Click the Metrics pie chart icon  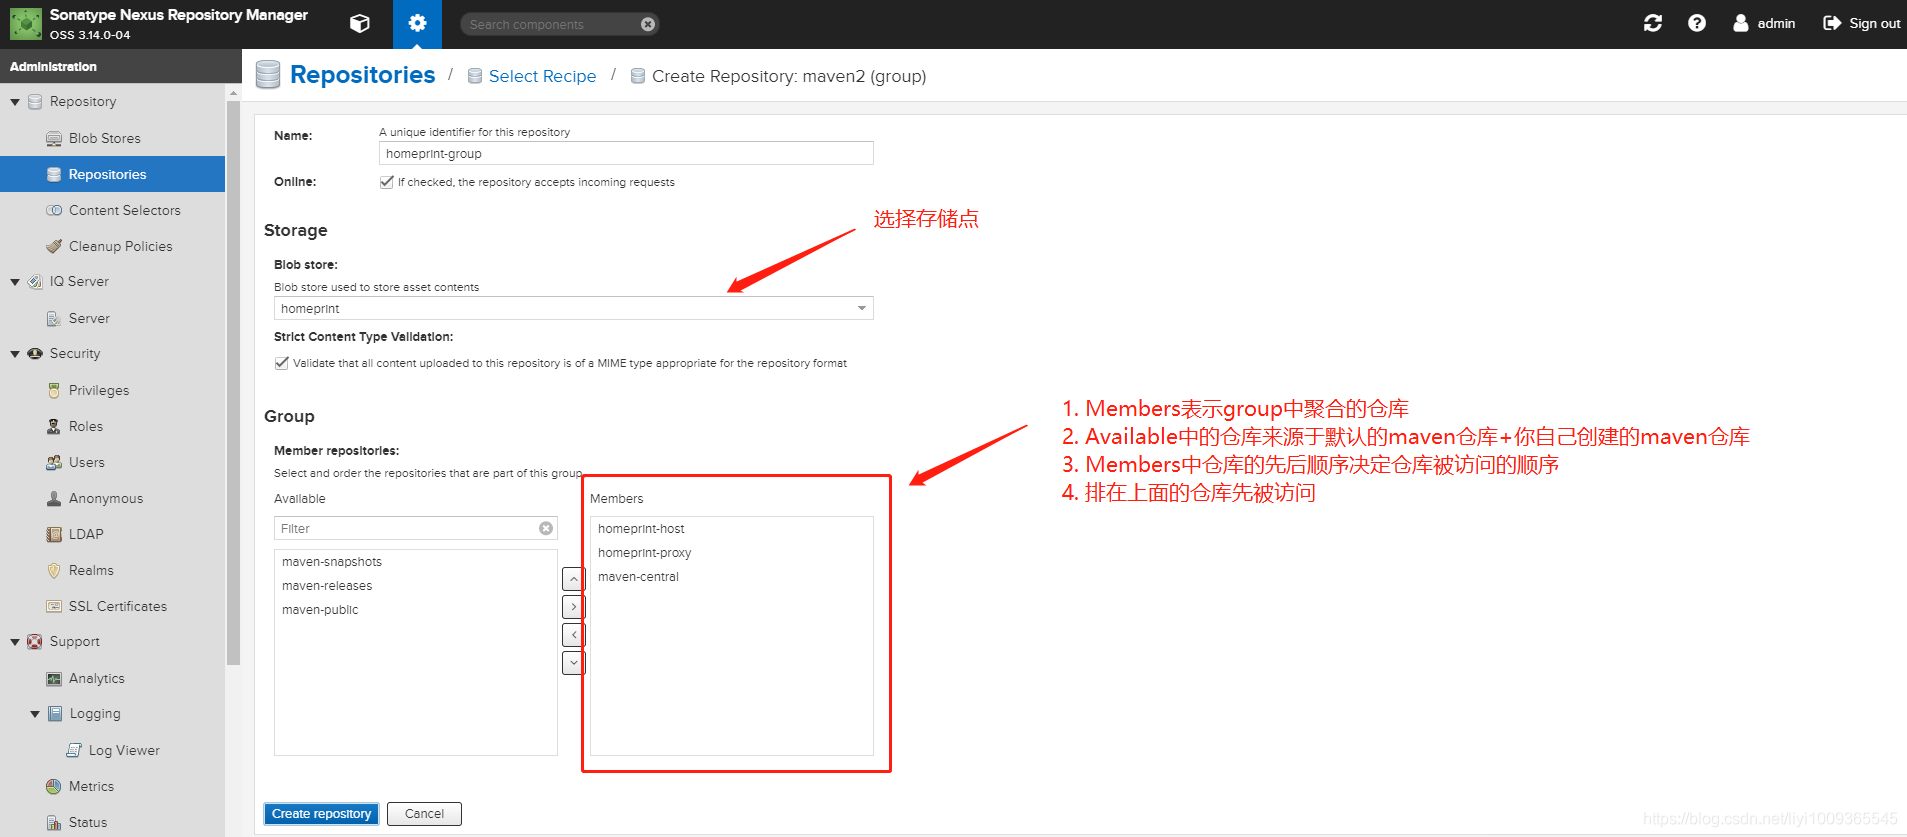pos(54,786)
